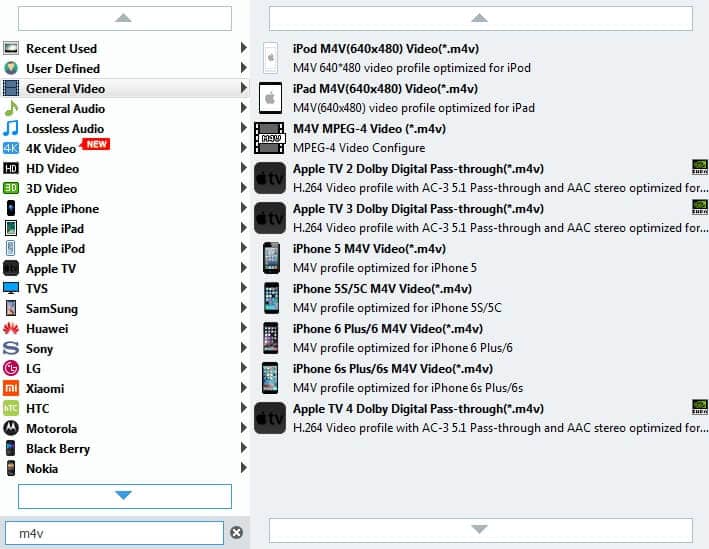Expand the HD Video submenu arrow
This screenshot has width=709, height=549.
coord(243,168)
